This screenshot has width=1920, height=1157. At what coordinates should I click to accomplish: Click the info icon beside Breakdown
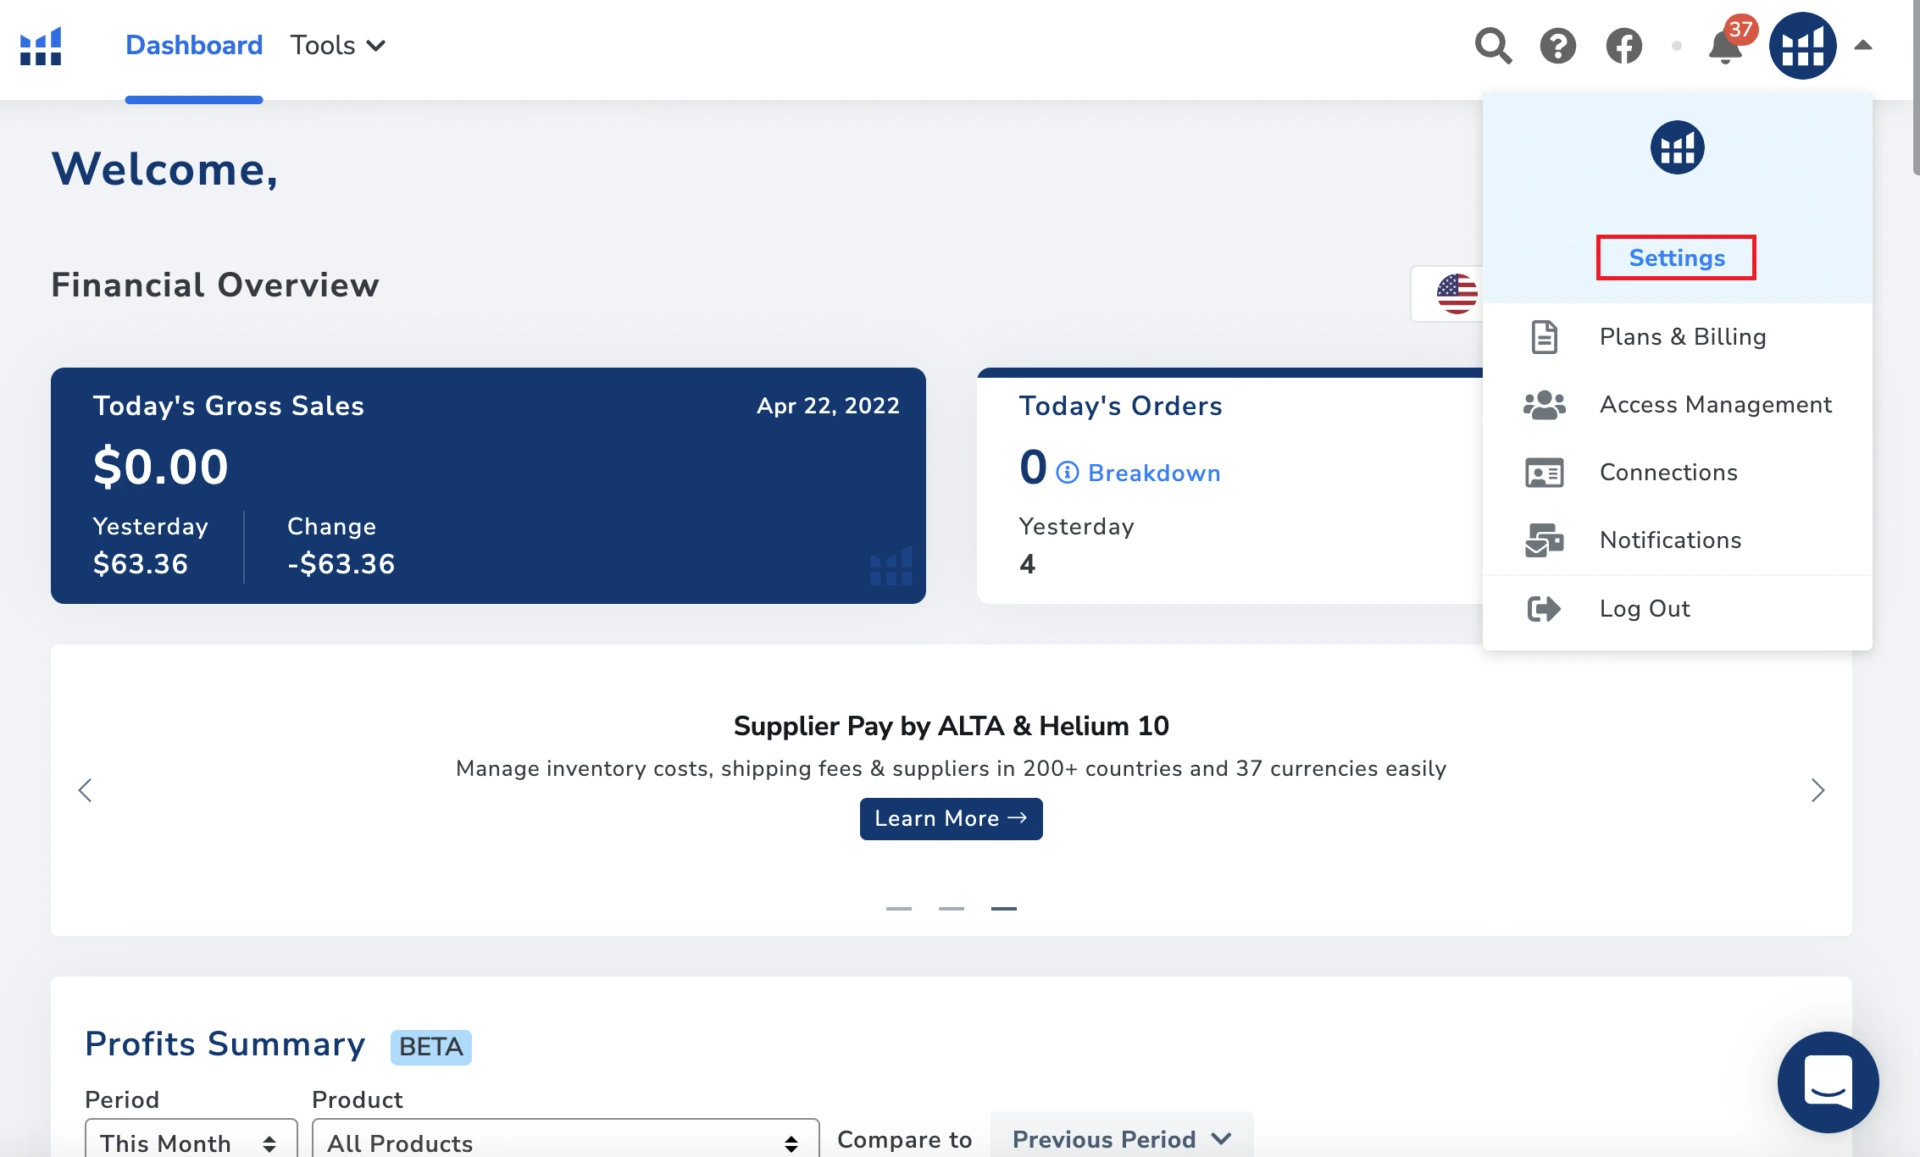[1068, 473]
